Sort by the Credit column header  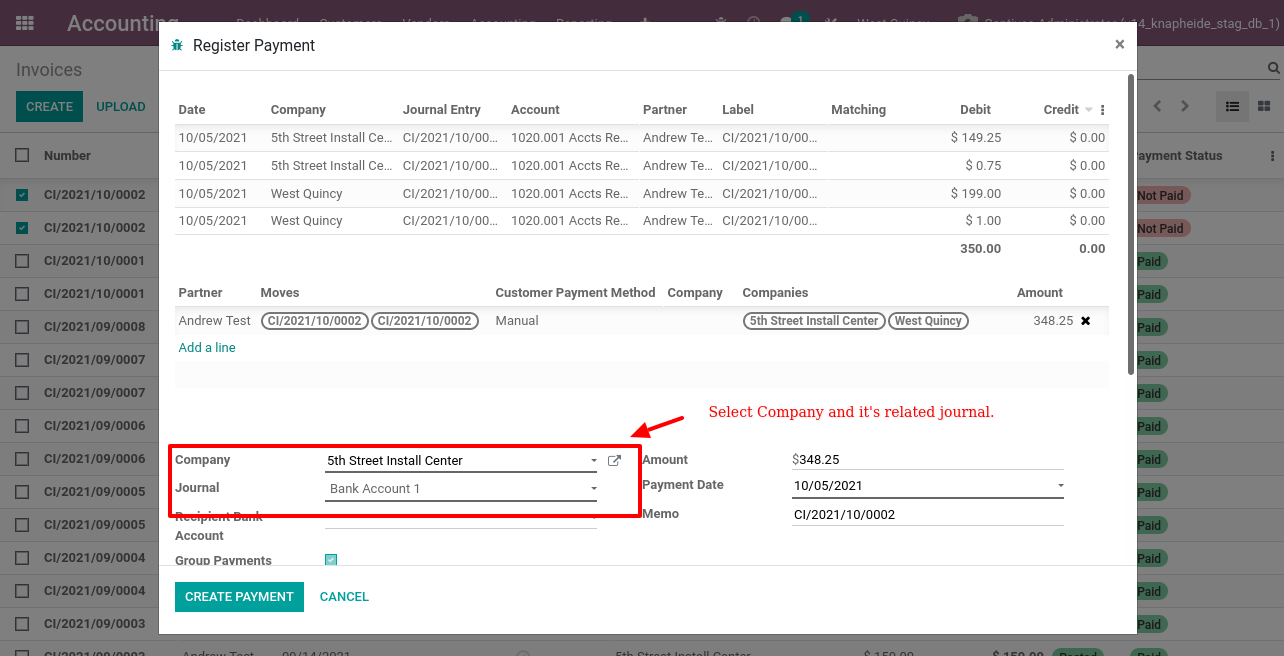click(x=1061, y=110)
